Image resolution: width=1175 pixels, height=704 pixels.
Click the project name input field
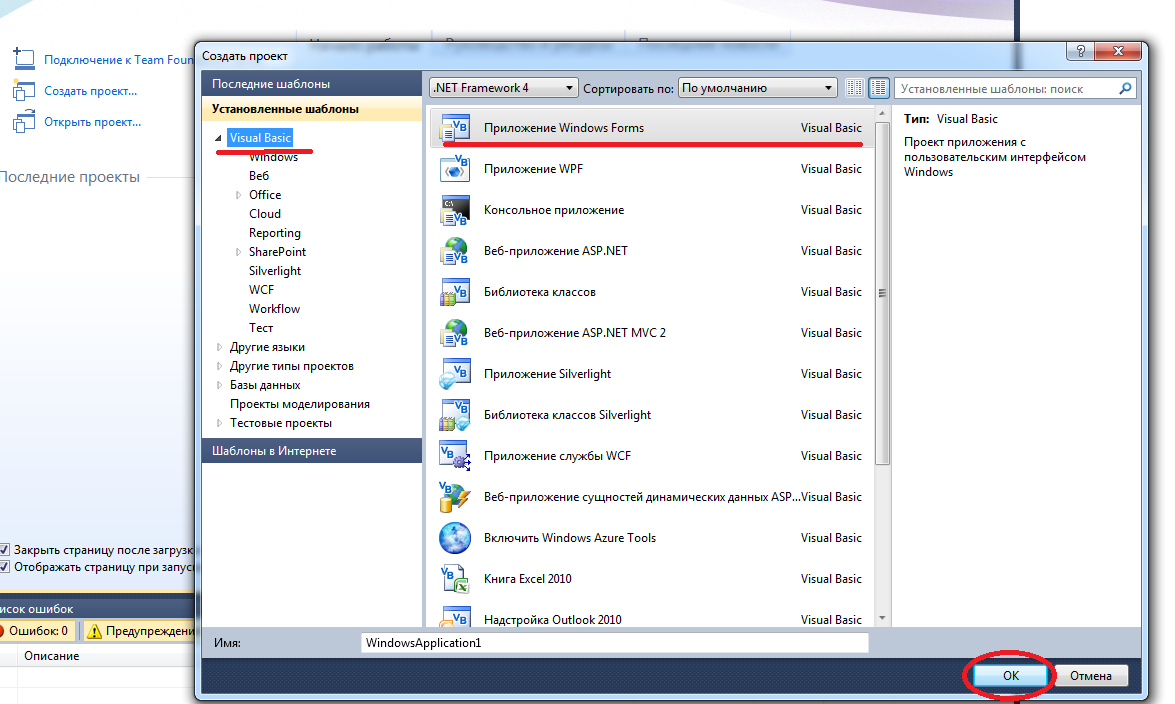point(614,643)
